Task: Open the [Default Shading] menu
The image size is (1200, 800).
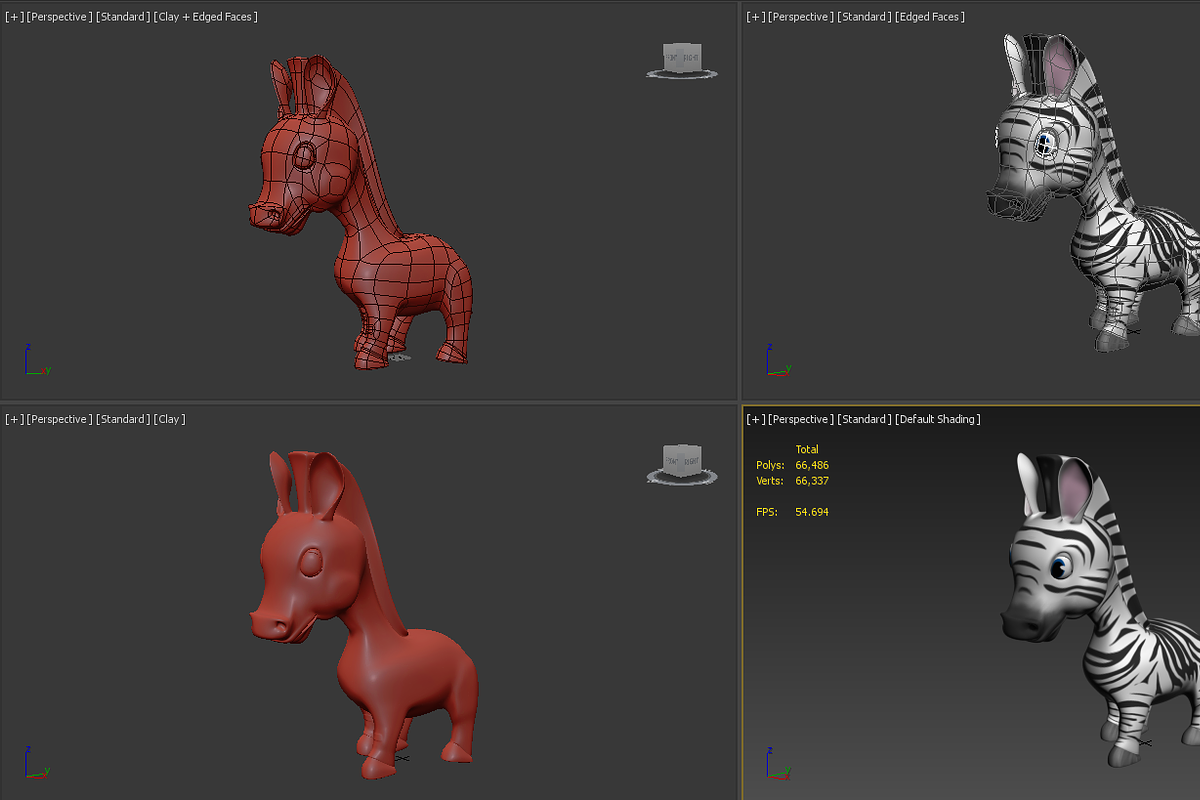Action: point(939,419)
